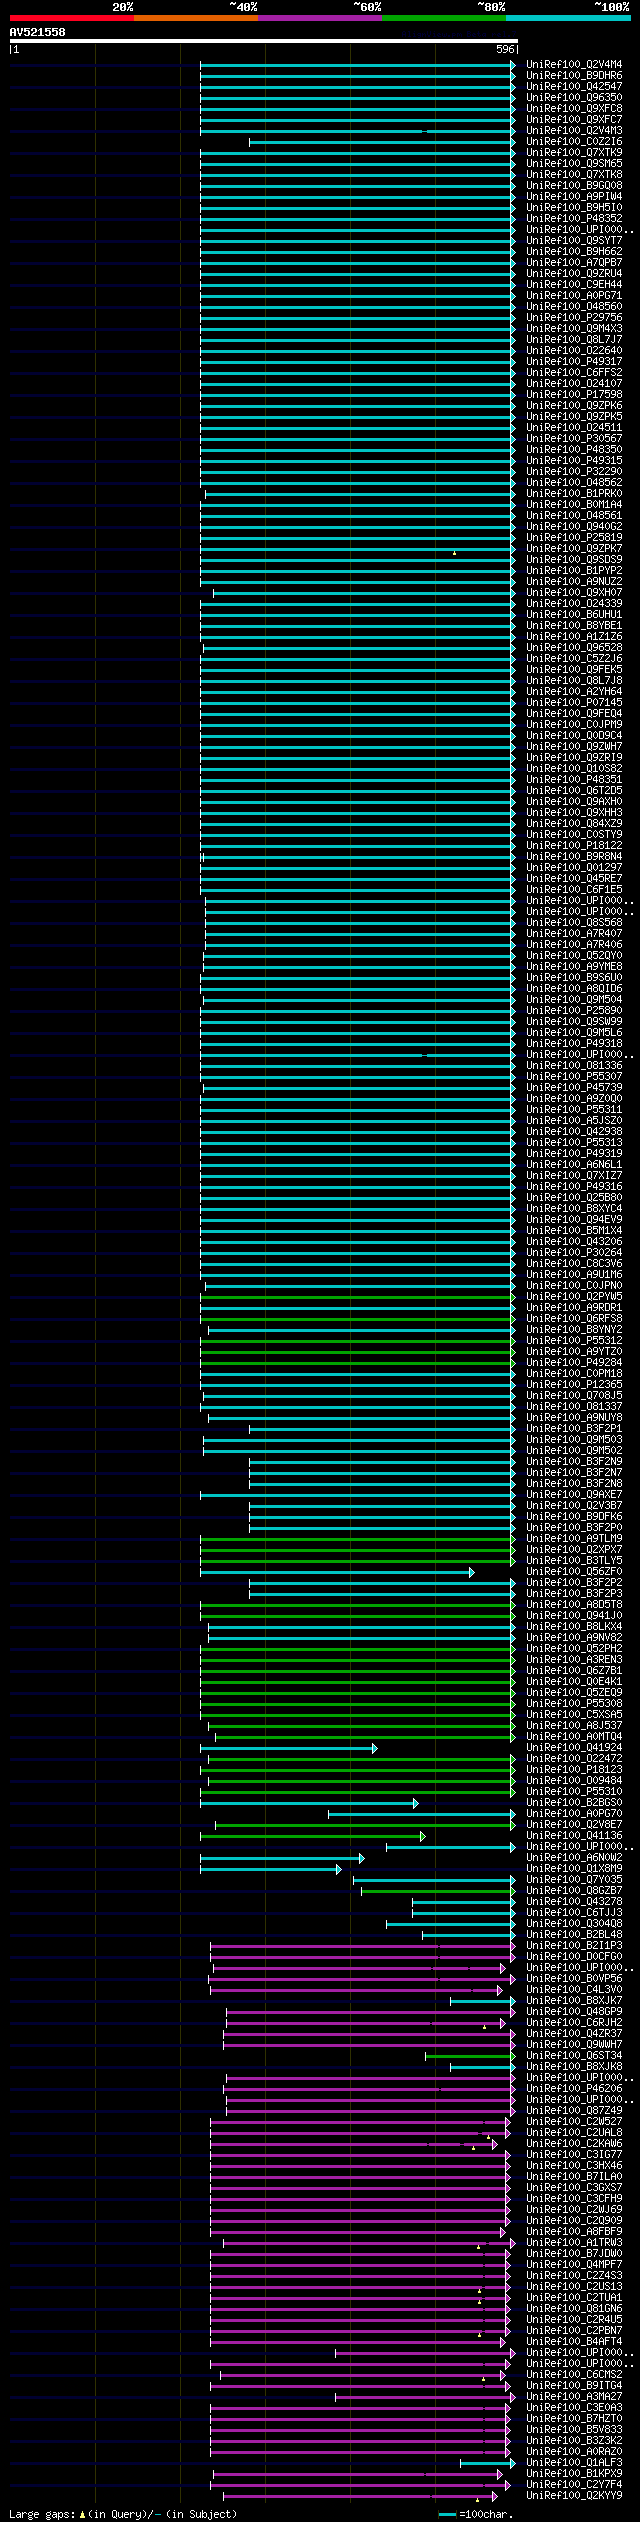
Task: Select the UniRef100_C6FFS2 label
Action: (574, 373)
